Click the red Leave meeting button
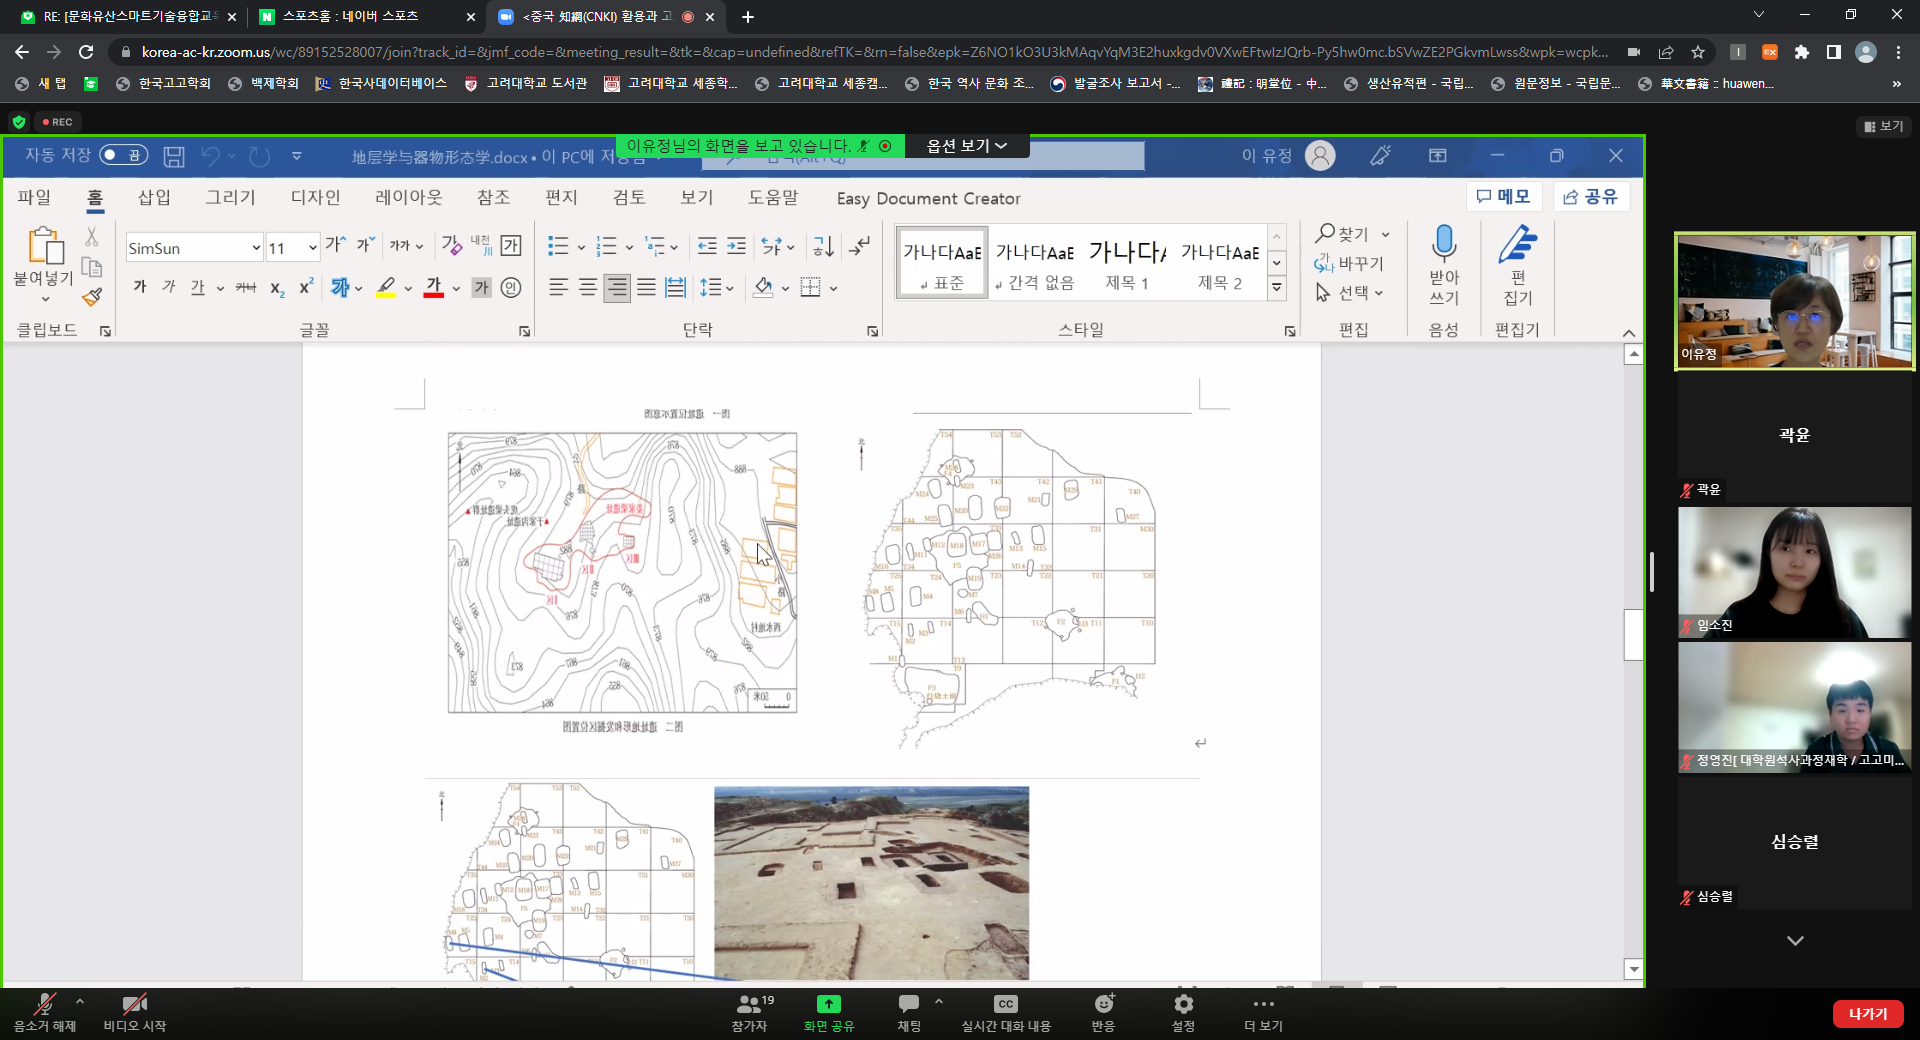1920x1040 pixels. (x=1866, y=1013)
